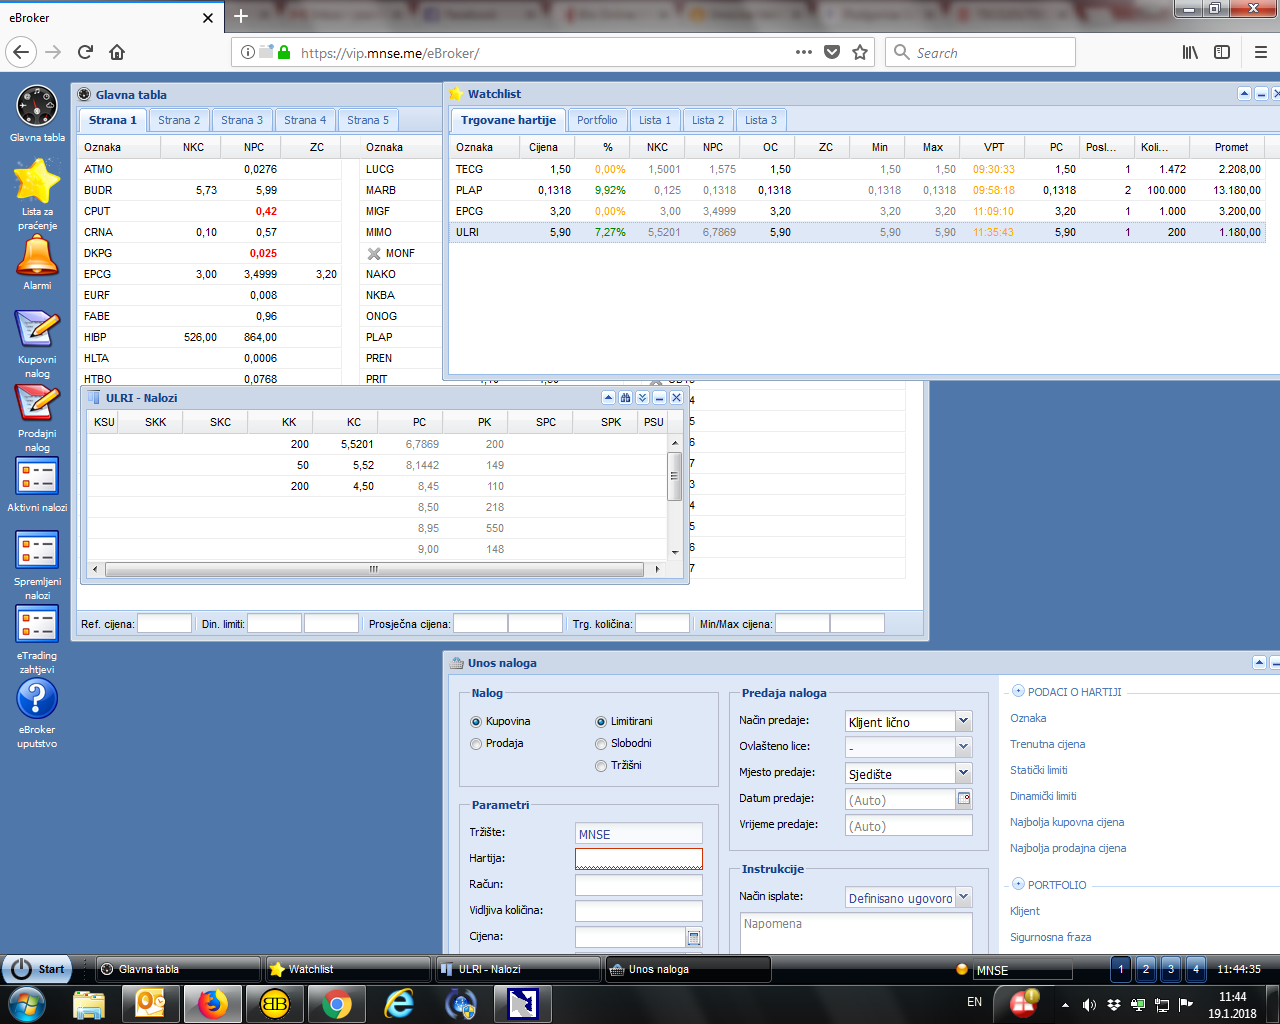Click the Start button in eBroker taskbar

pyautogui.click(x=36, y=969)
